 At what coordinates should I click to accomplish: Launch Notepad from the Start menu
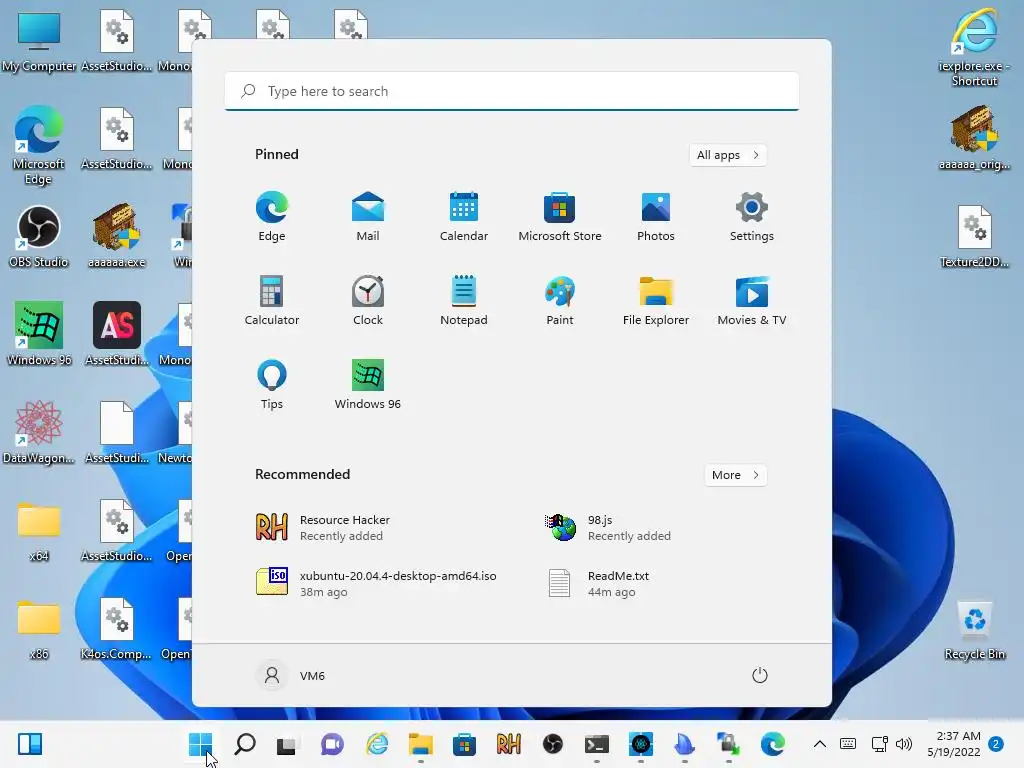click(x=464, y=300)
